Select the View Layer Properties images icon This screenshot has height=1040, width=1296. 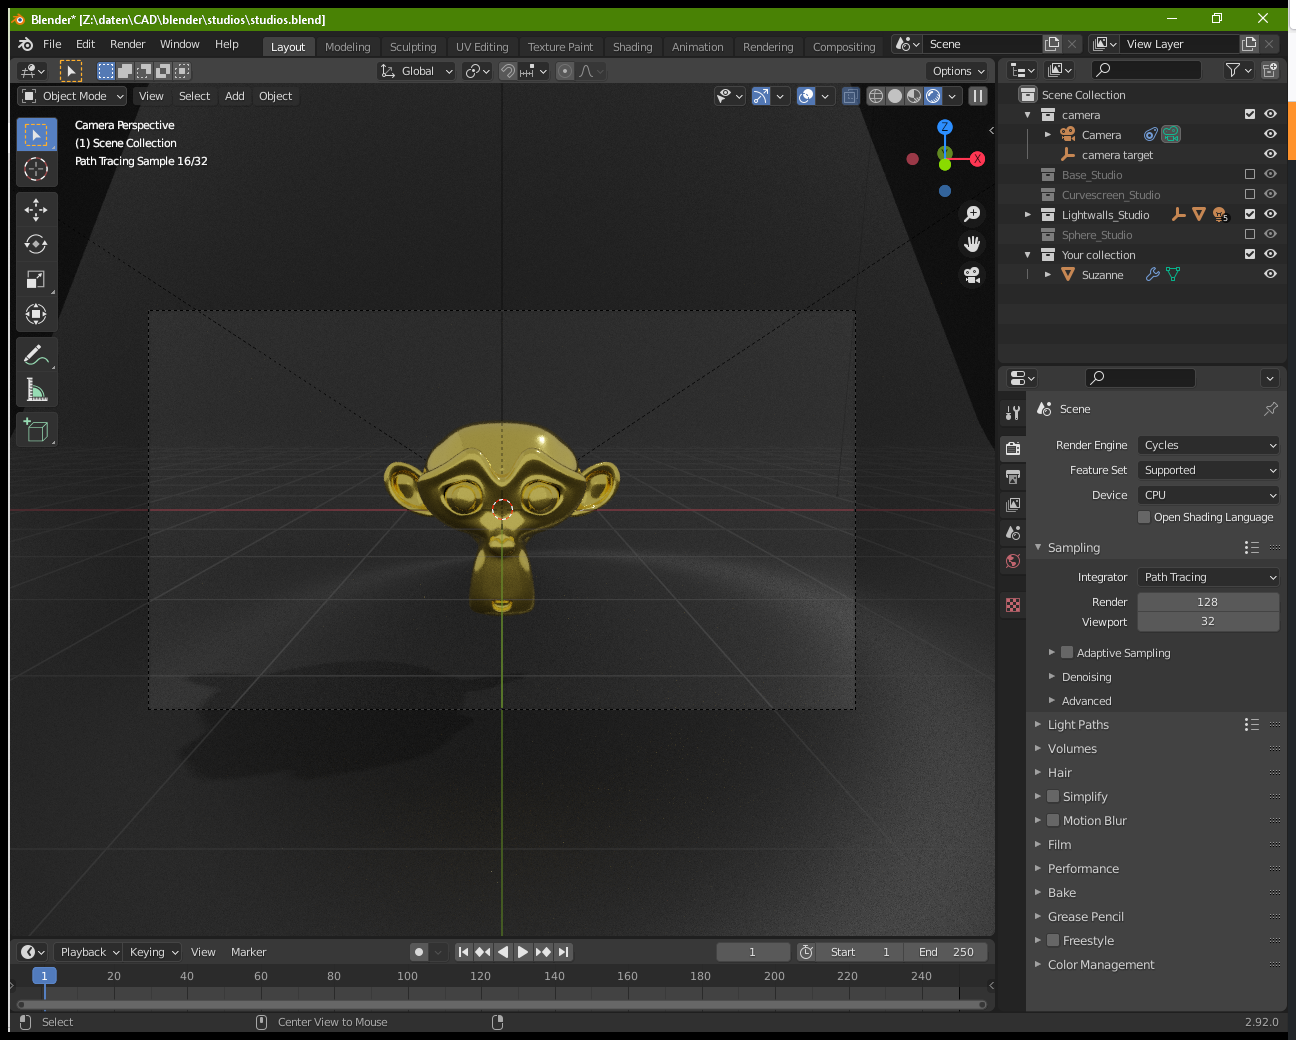1013,505
